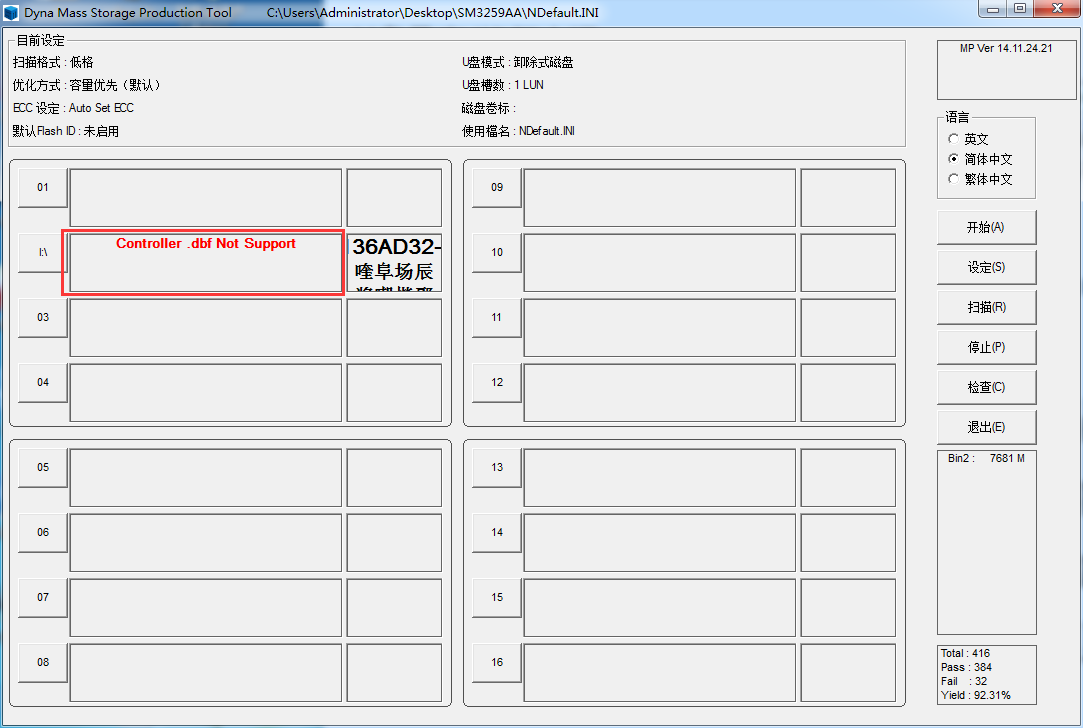Click the Total : 416 statistic
Screen dimensions: 1083x728
coord(966,653)
